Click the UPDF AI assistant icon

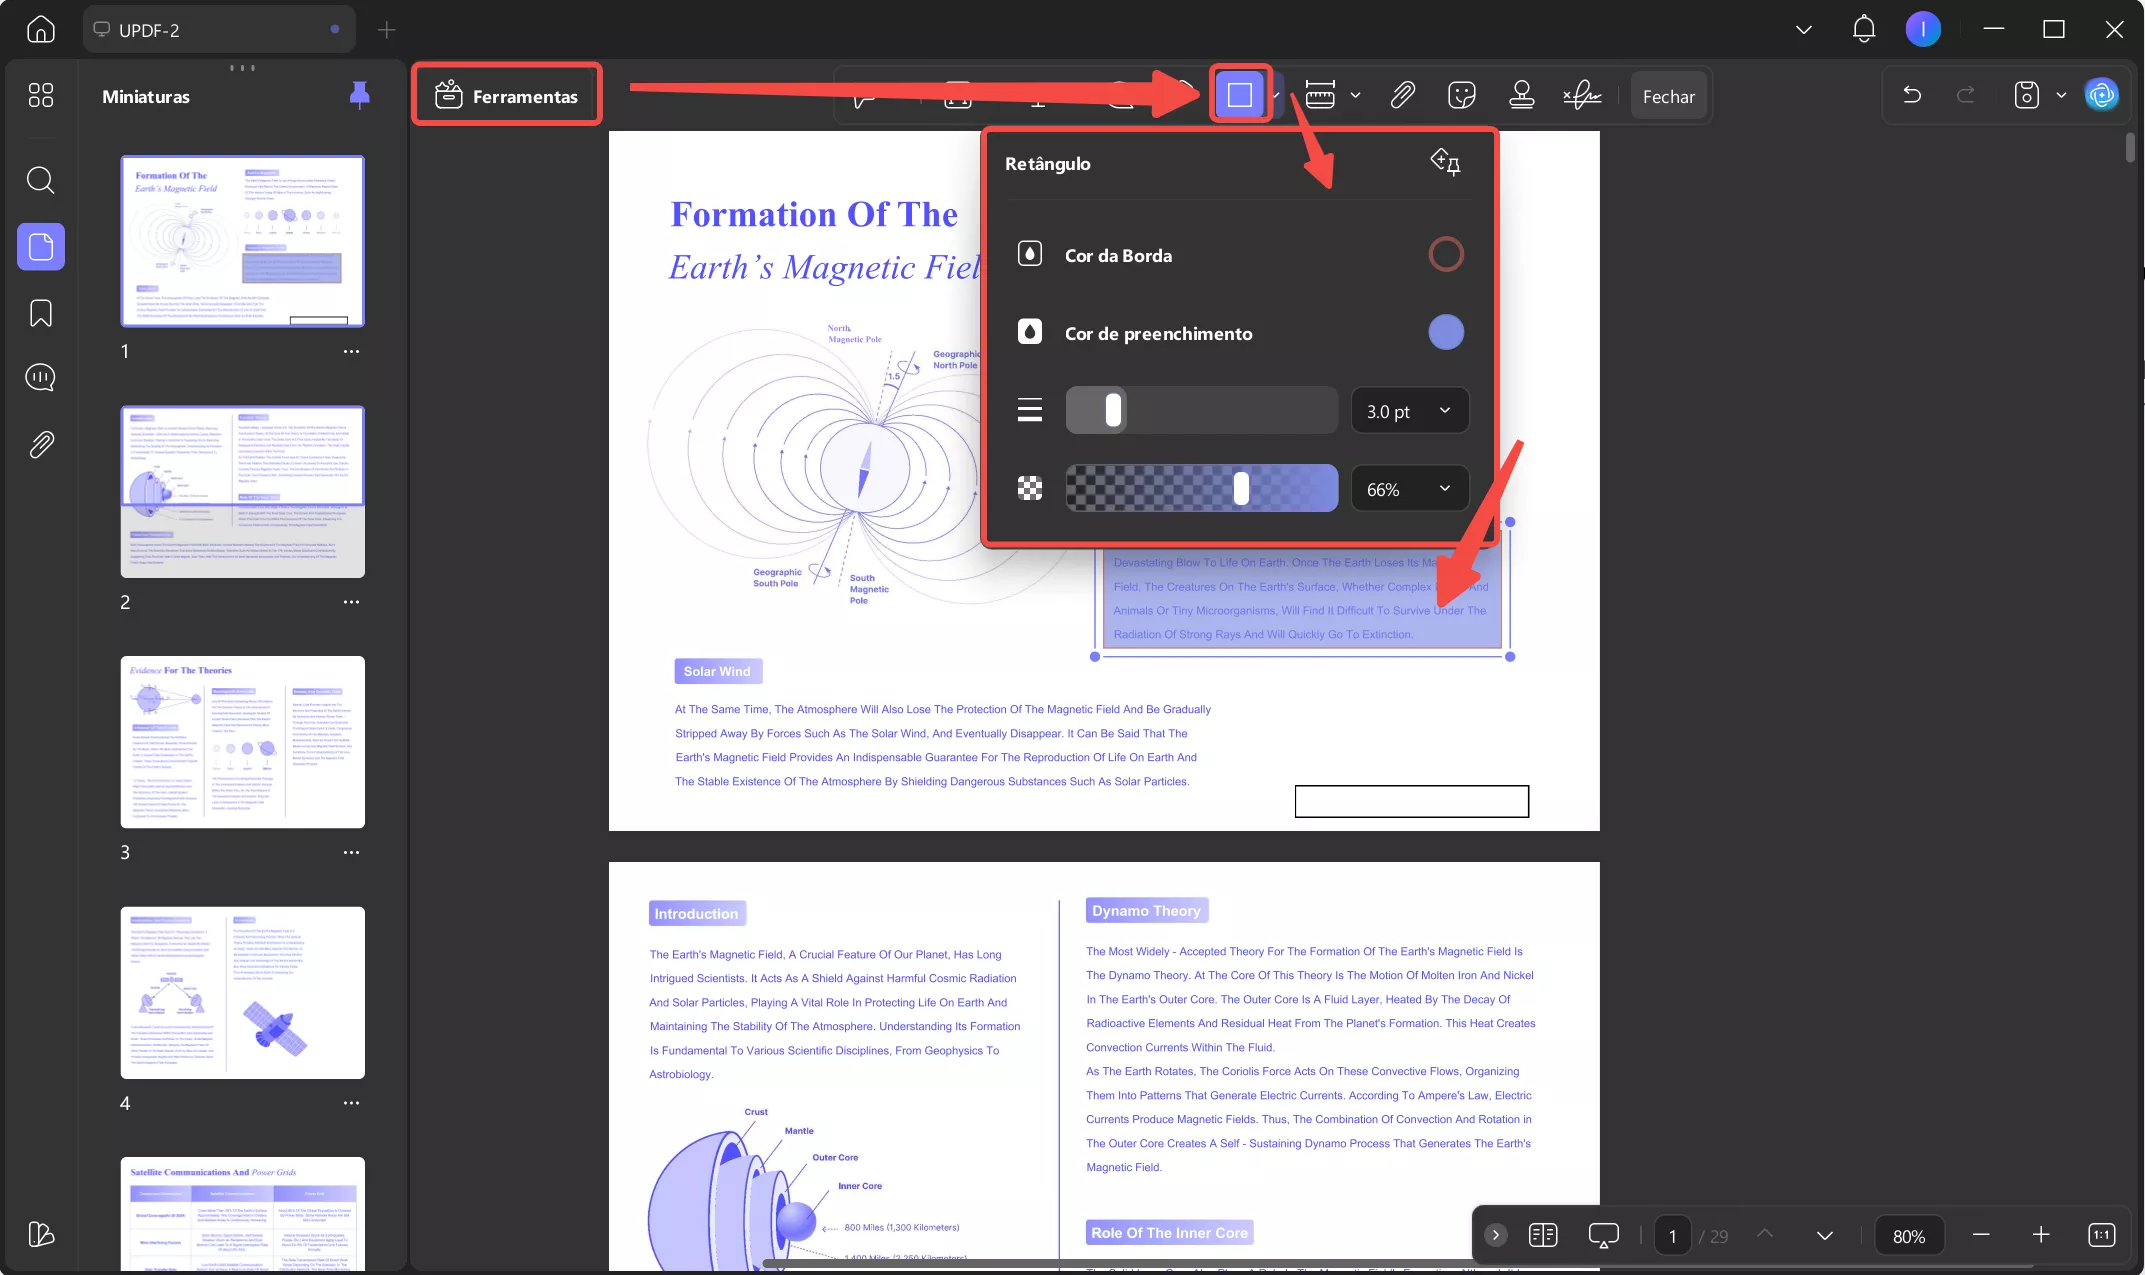pos(2101,96)
